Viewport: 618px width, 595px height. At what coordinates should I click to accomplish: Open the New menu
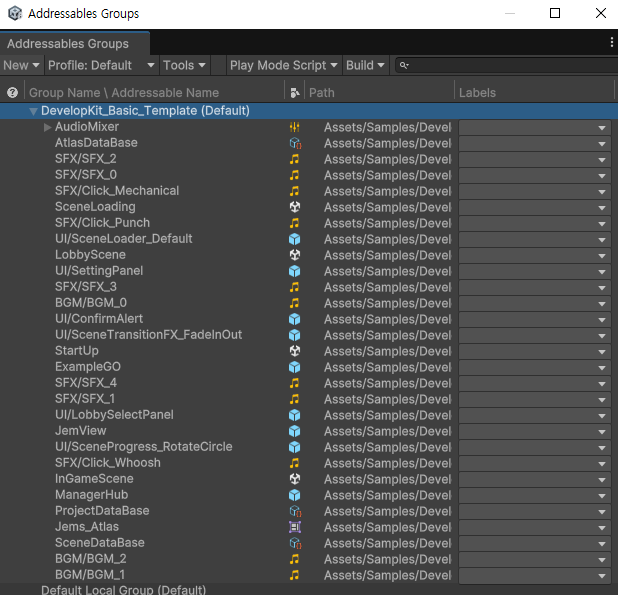point(21,65)
